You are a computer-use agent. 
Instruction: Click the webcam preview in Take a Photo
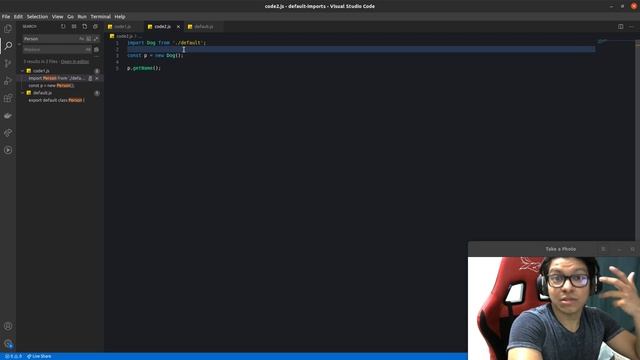pos(554,308)
